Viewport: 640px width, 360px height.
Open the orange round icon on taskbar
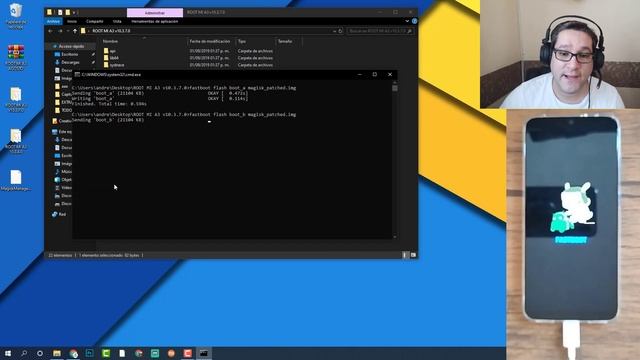pyautogui.click(x=171, y=353)
